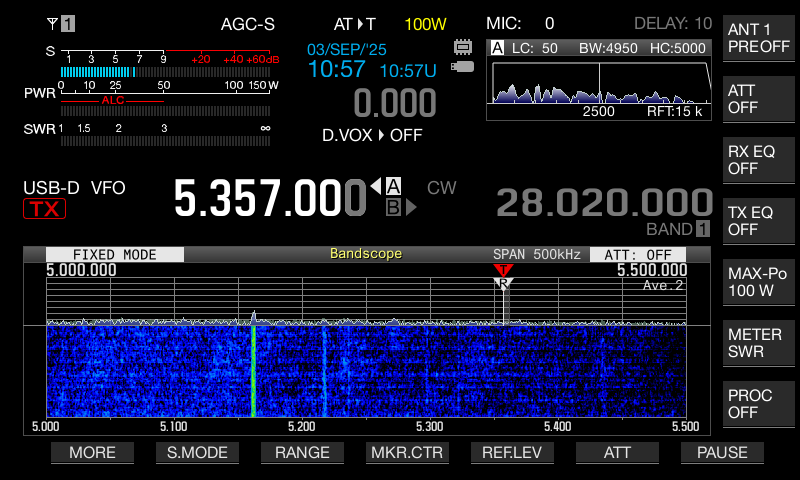
Task: Click the S meter bar
Action: point(165,72)
